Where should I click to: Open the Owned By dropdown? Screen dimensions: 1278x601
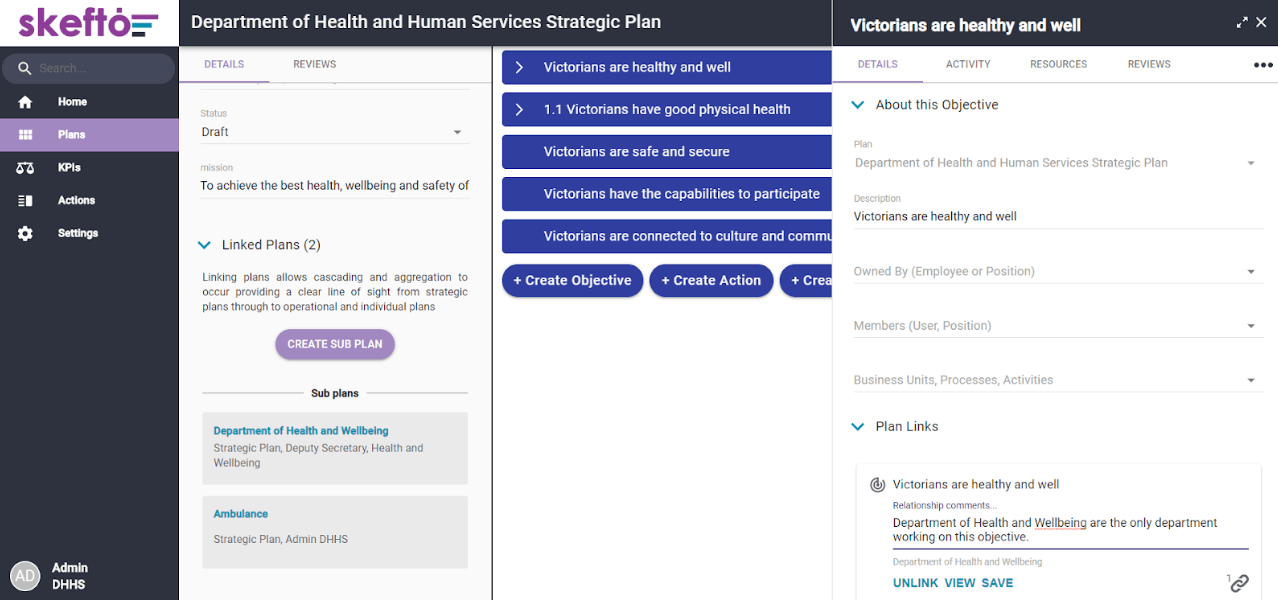[x=1058, y=272]
